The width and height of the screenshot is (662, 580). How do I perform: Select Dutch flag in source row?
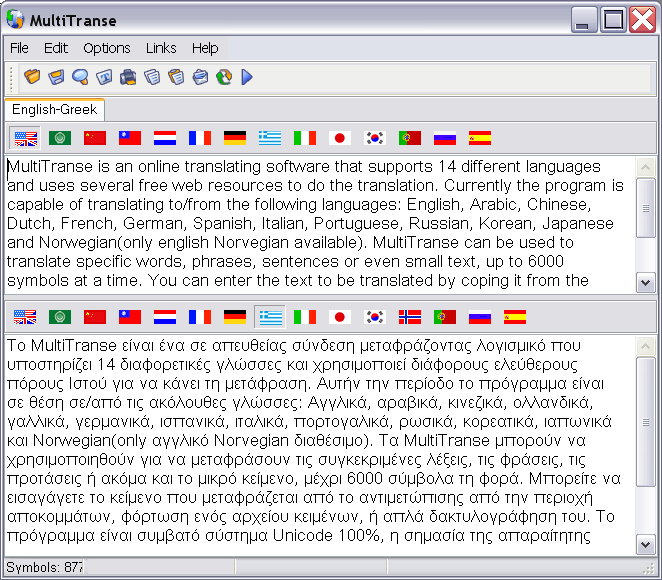click(165, 138)
